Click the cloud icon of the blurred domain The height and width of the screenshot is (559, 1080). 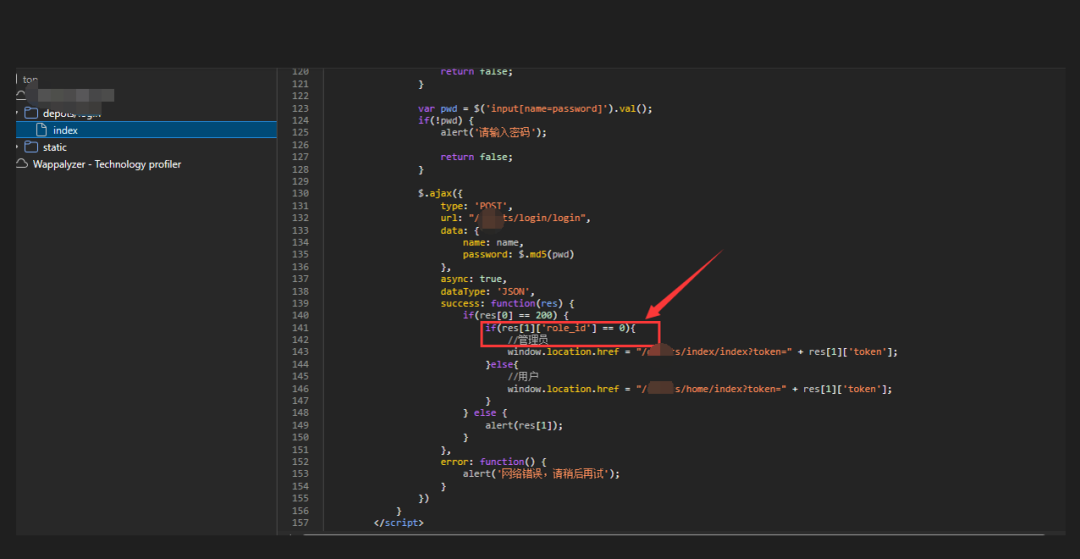click(x=21, y=96)
